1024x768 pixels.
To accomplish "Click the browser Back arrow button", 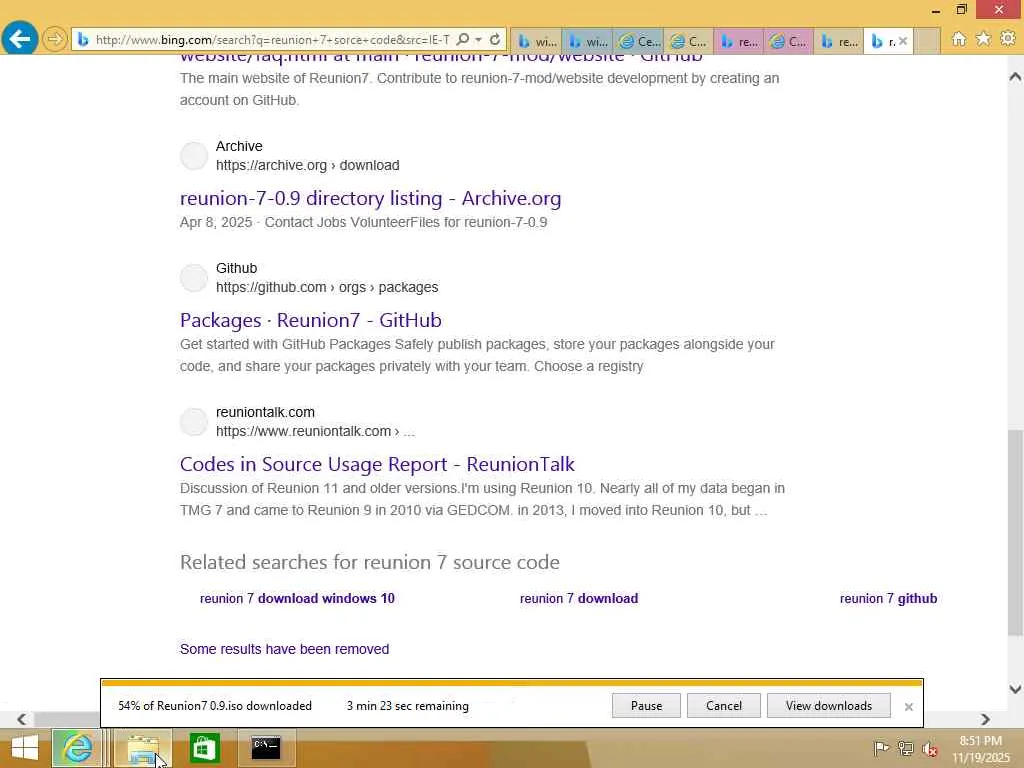I will coord(20,39).
